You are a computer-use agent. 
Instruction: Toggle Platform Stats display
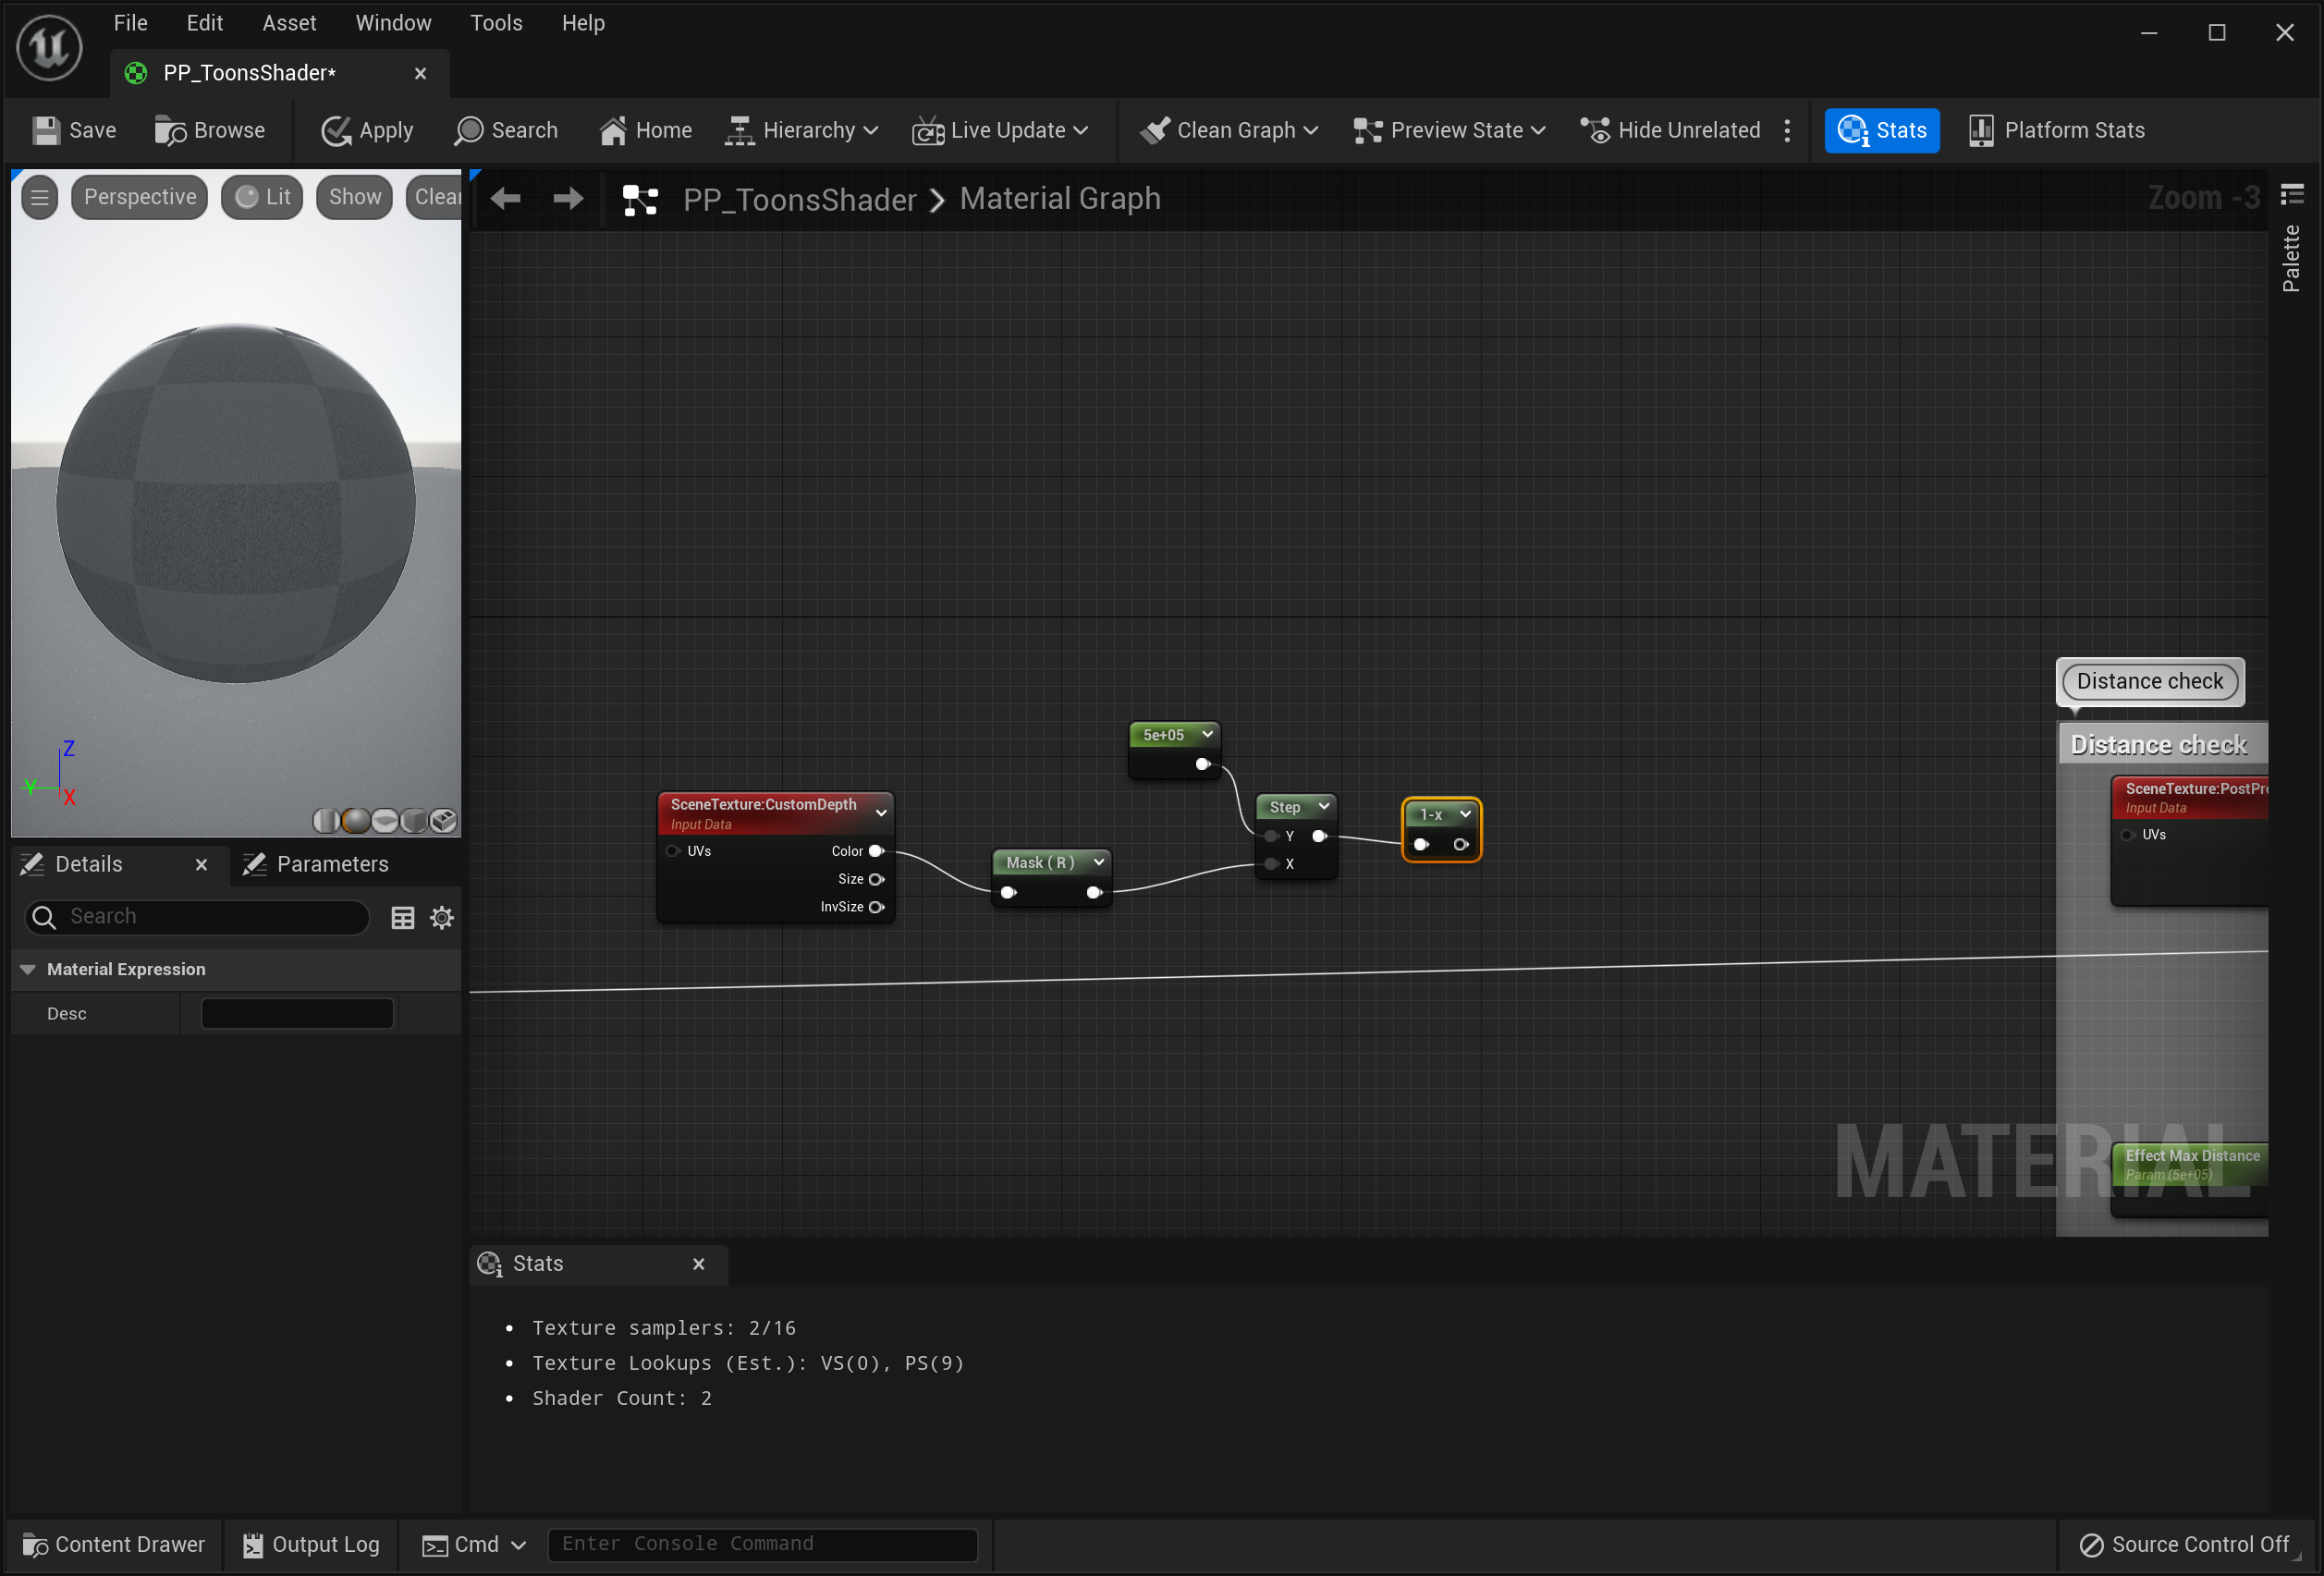pos(2056,130)
